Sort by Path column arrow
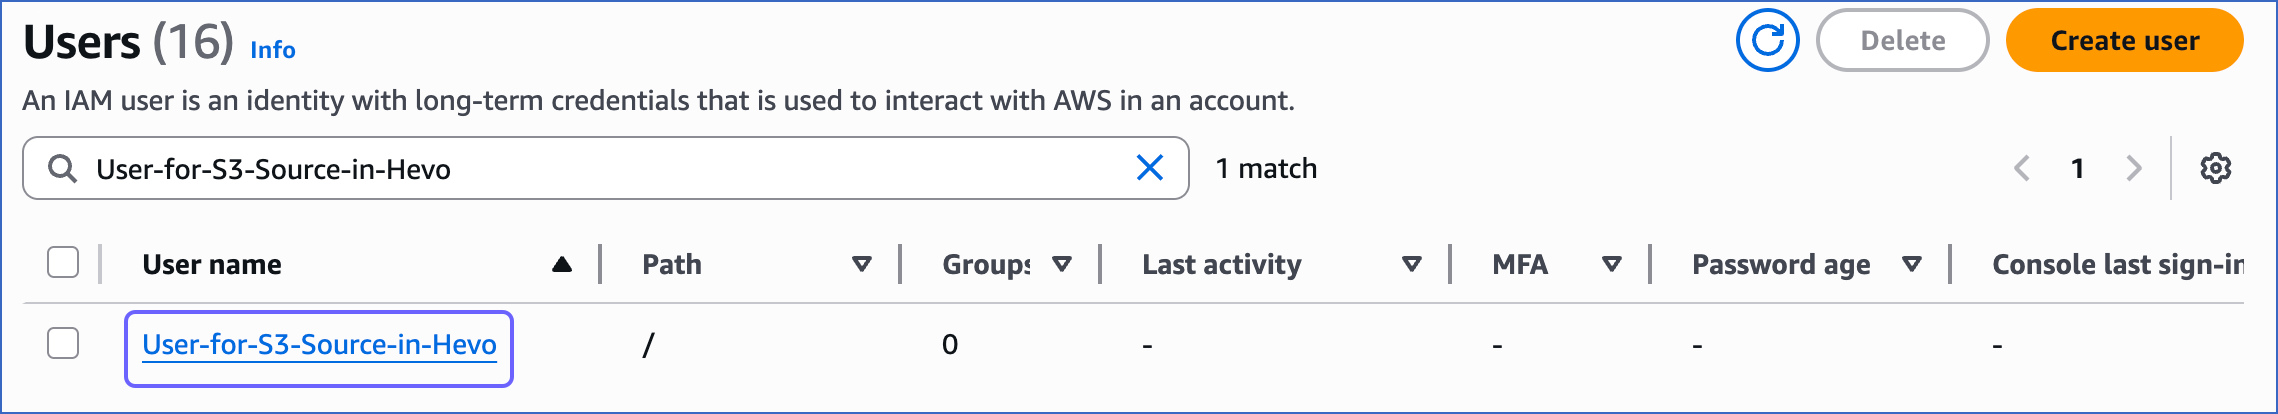The width and height of the screenshot is (2278, 414). tap(861, 264)
